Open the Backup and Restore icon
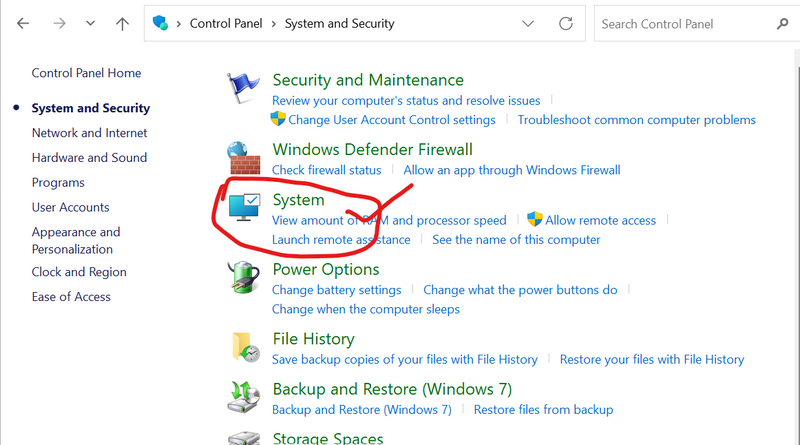 (x=244, y=398)
